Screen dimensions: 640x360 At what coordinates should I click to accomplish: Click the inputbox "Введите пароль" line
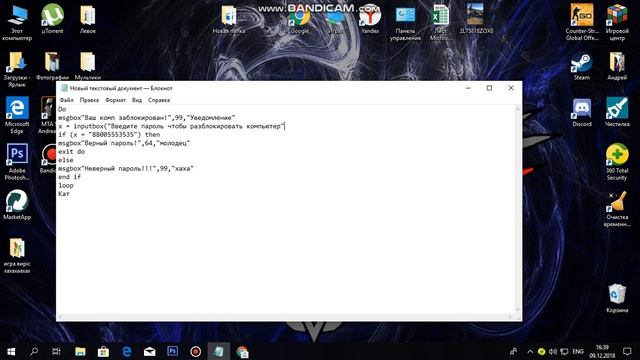[x=171, y=126]
